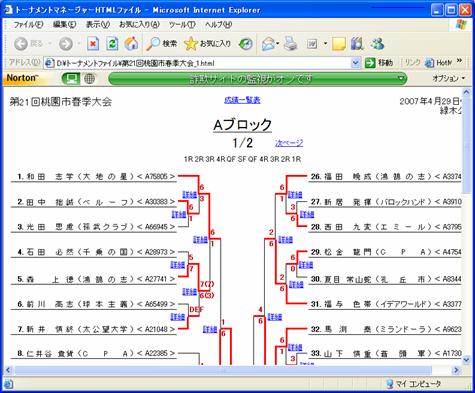The height and width of the screenshot is (393, 475).
Task: Expand the address bar dropdown arrow
Action: [356, 63]
